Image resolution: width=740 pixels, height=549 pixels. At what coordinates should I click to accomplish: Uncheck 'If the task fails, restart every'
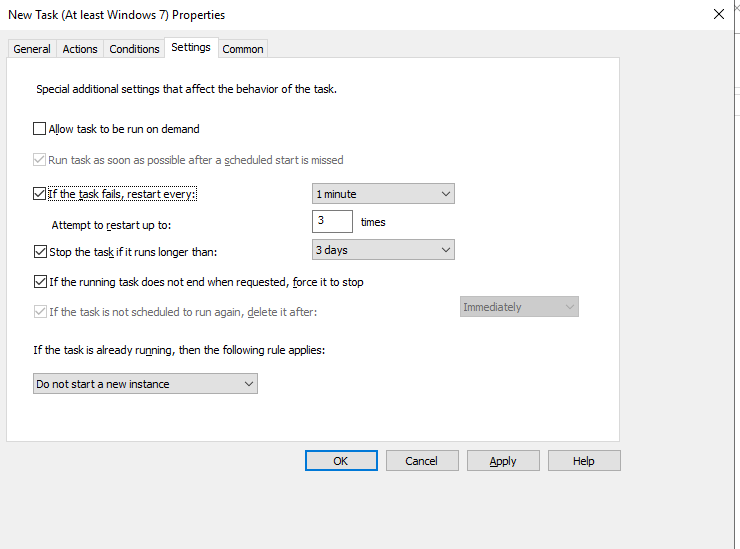pos(40,194)
